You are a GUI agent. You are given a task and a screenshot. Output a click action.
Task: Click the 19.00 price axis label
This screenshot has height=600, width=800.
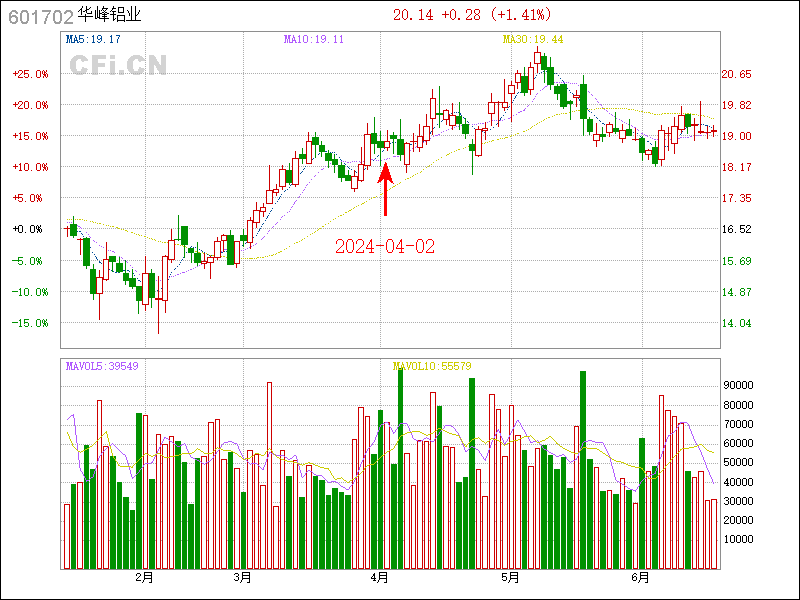(736, 136)
